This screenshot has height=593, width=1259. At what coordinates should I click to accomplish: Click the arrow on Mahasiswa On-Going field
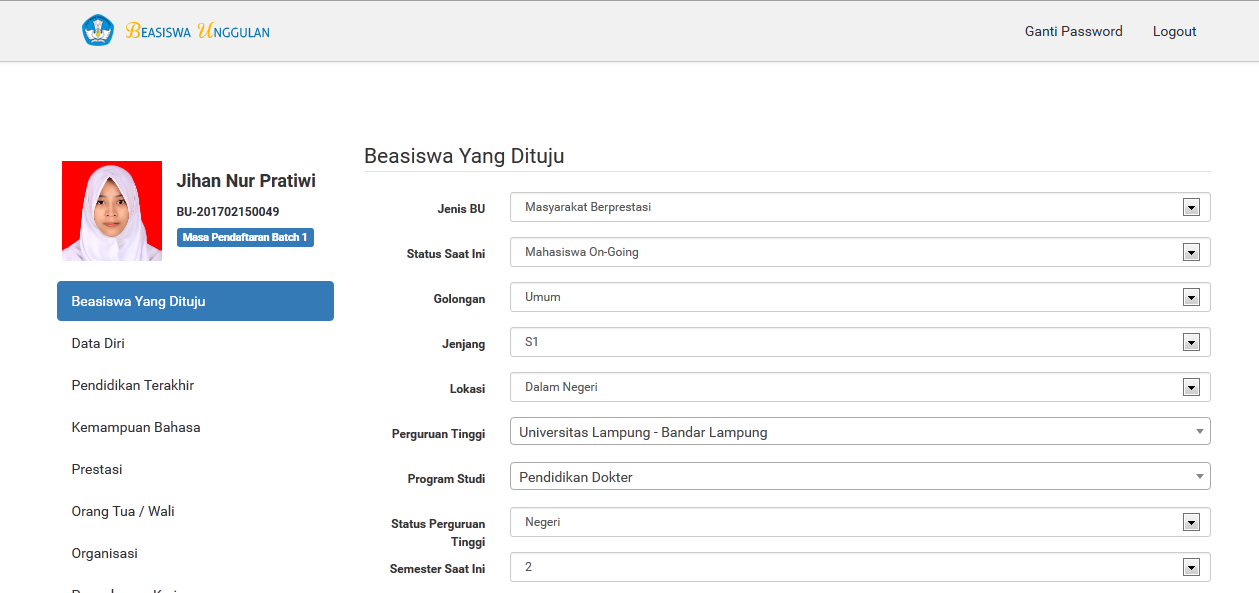tap(1191, 253)
